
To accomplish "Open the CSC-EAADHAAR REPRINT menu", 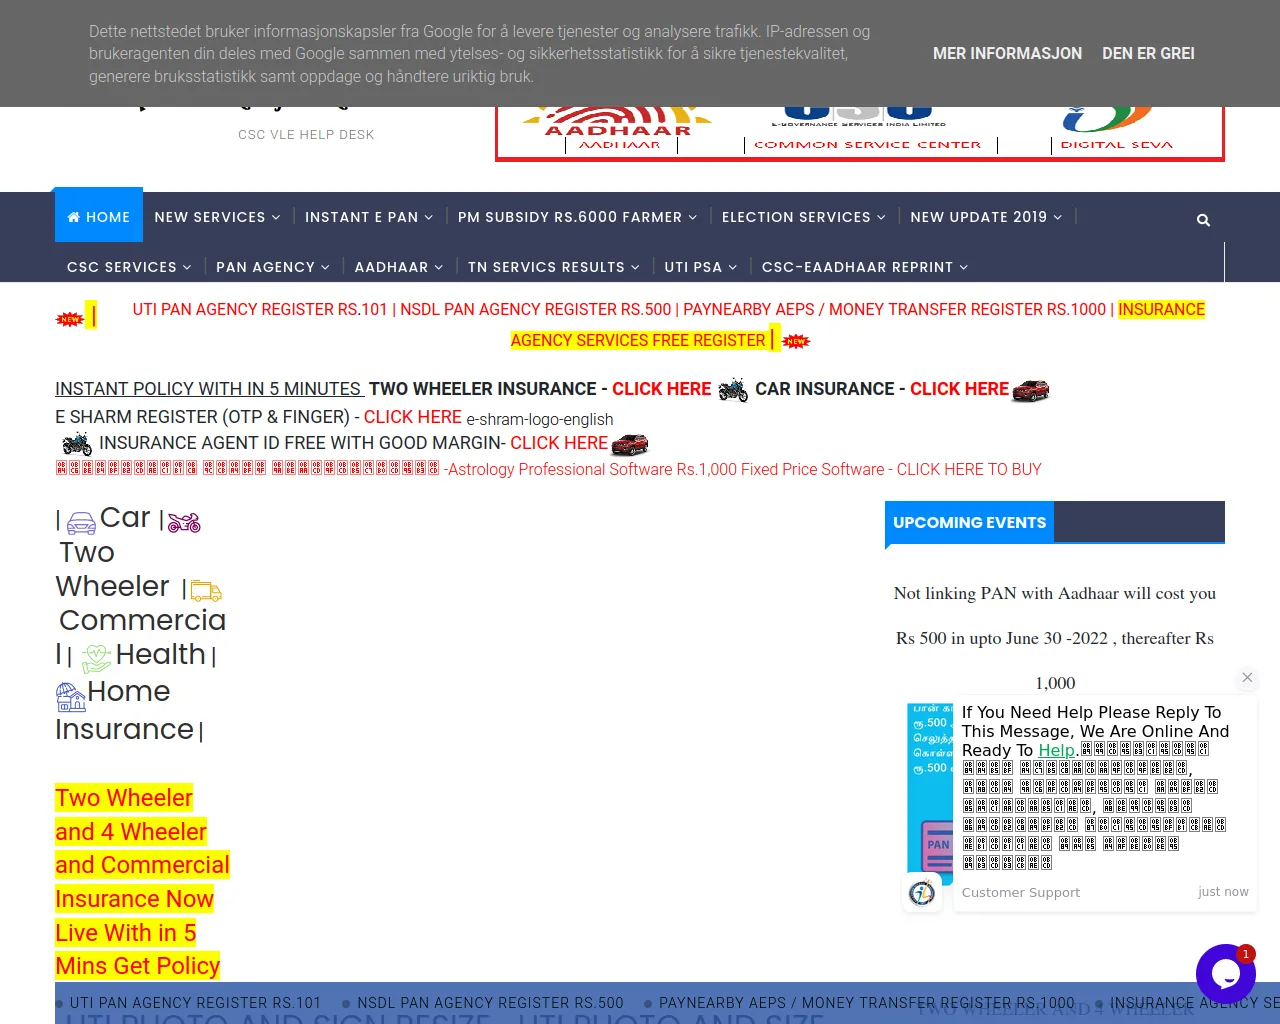I will click(865, 267).
